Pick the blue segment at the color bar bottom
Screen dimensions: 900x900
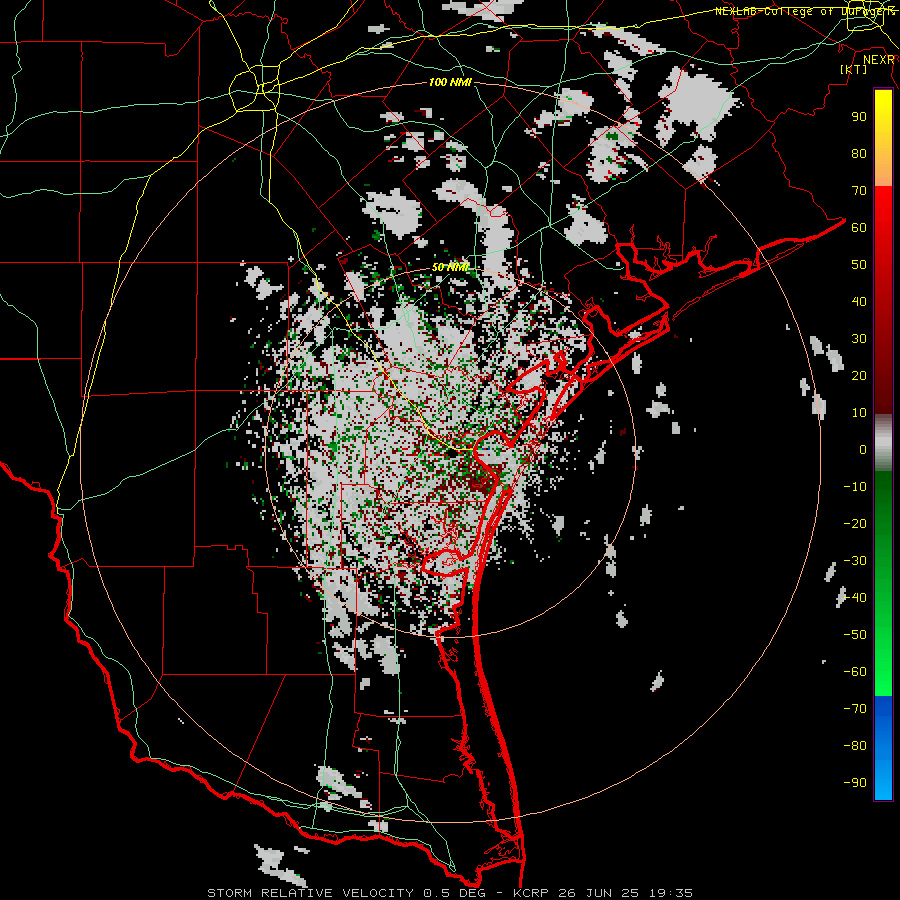[x=883, y=748]
